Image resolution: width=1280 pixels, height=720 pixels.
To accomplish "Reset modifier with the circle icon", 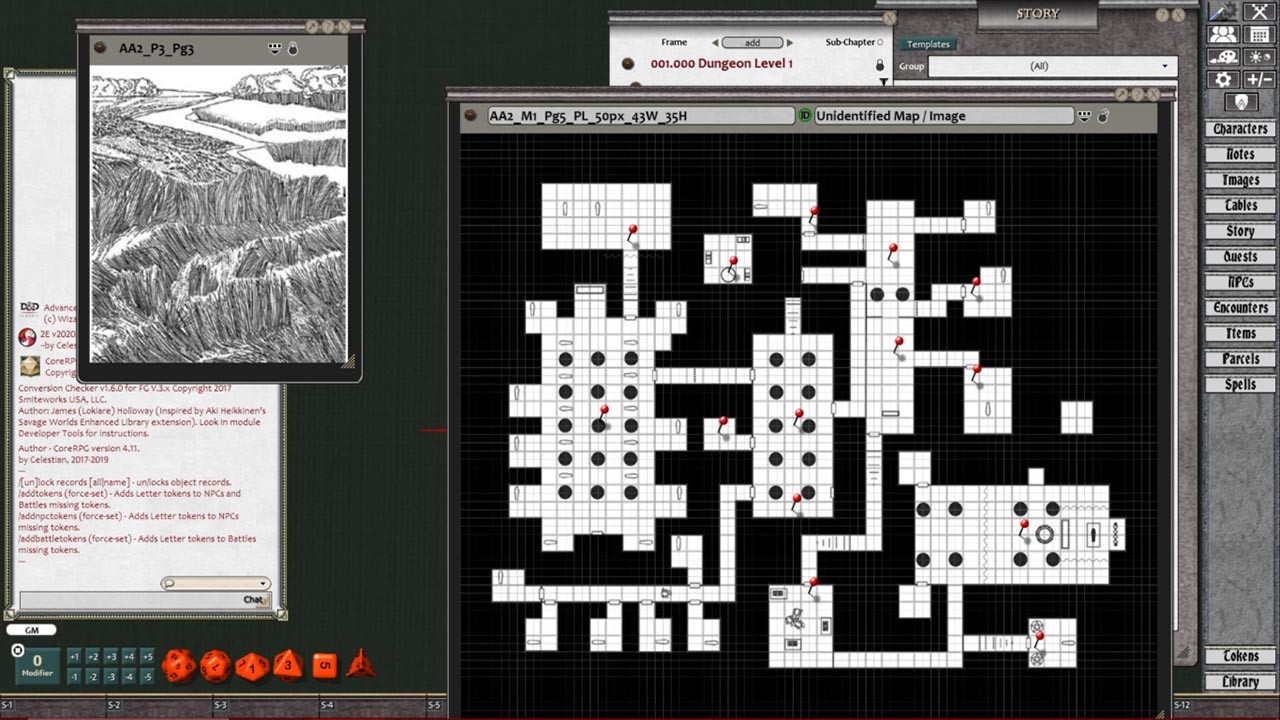I will [x=17, y=651].
